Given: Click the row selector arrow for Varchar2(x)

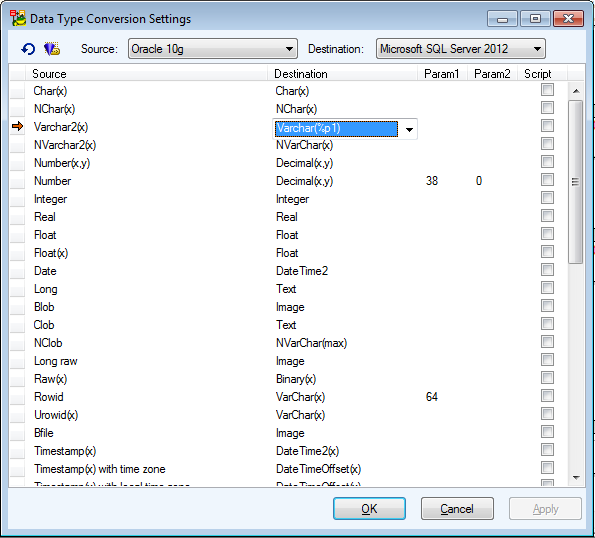Looking at the screenshot, I should tap(17, 126).
